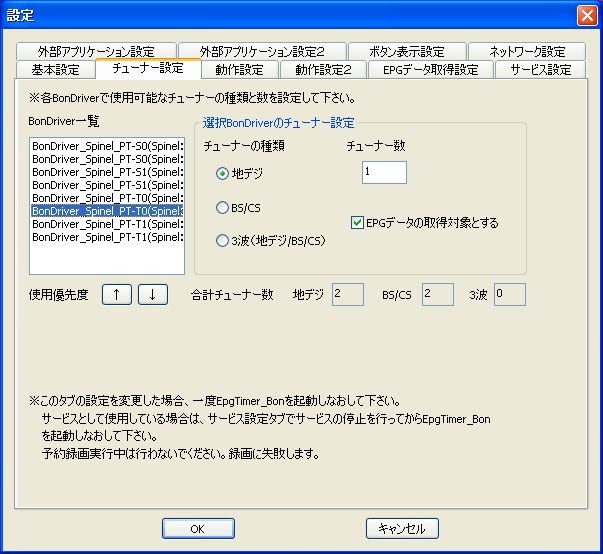Move selected BonDriver down in priority
The width and height of the screenshot is (603, 554).
coord(153,295)
